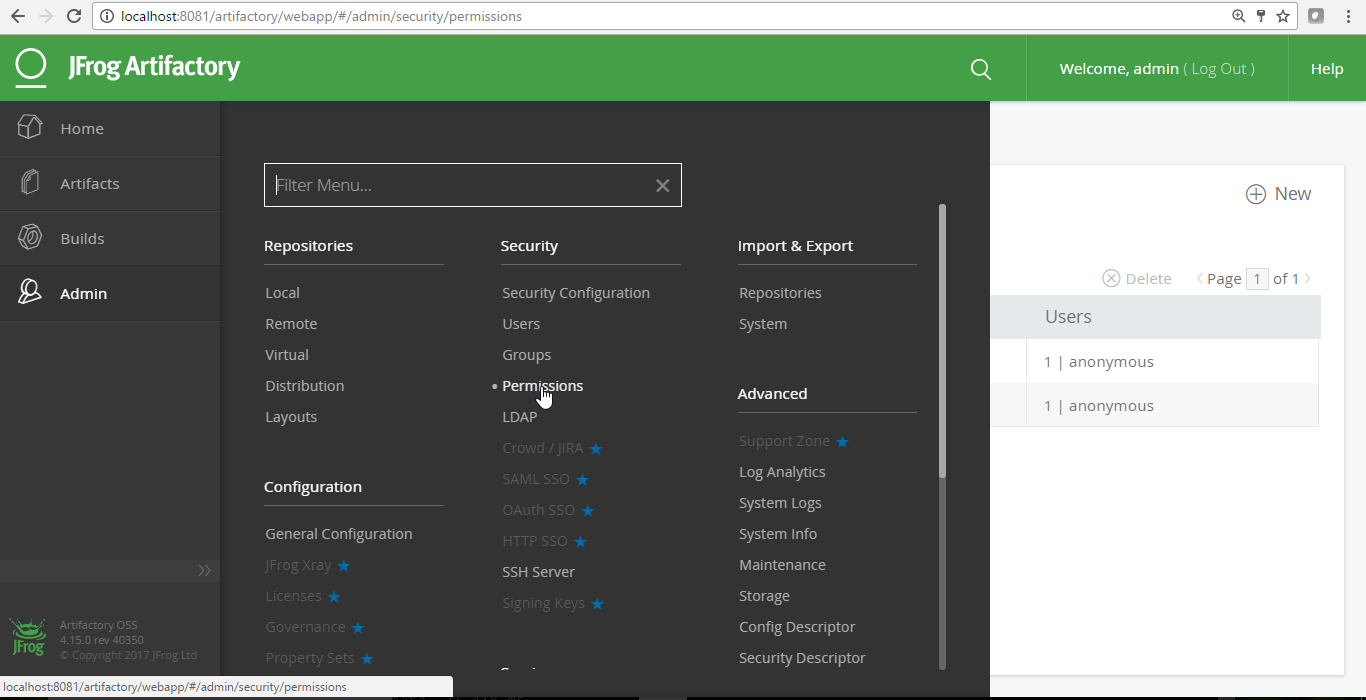Click the star beside Governance
This screenshot has width=1366, height=700.
358,628
